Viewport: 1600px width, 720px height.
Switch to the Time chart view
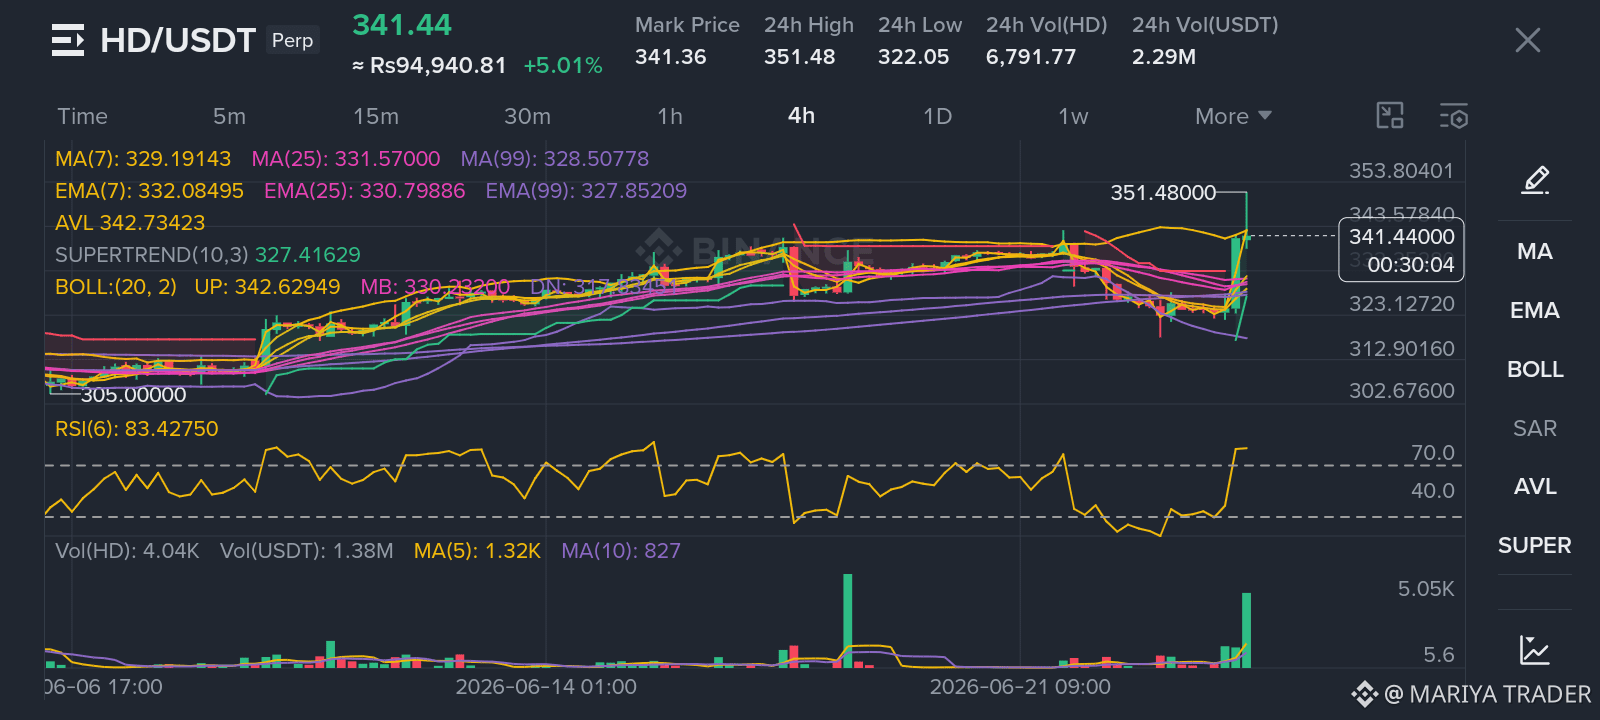(82, 116)
